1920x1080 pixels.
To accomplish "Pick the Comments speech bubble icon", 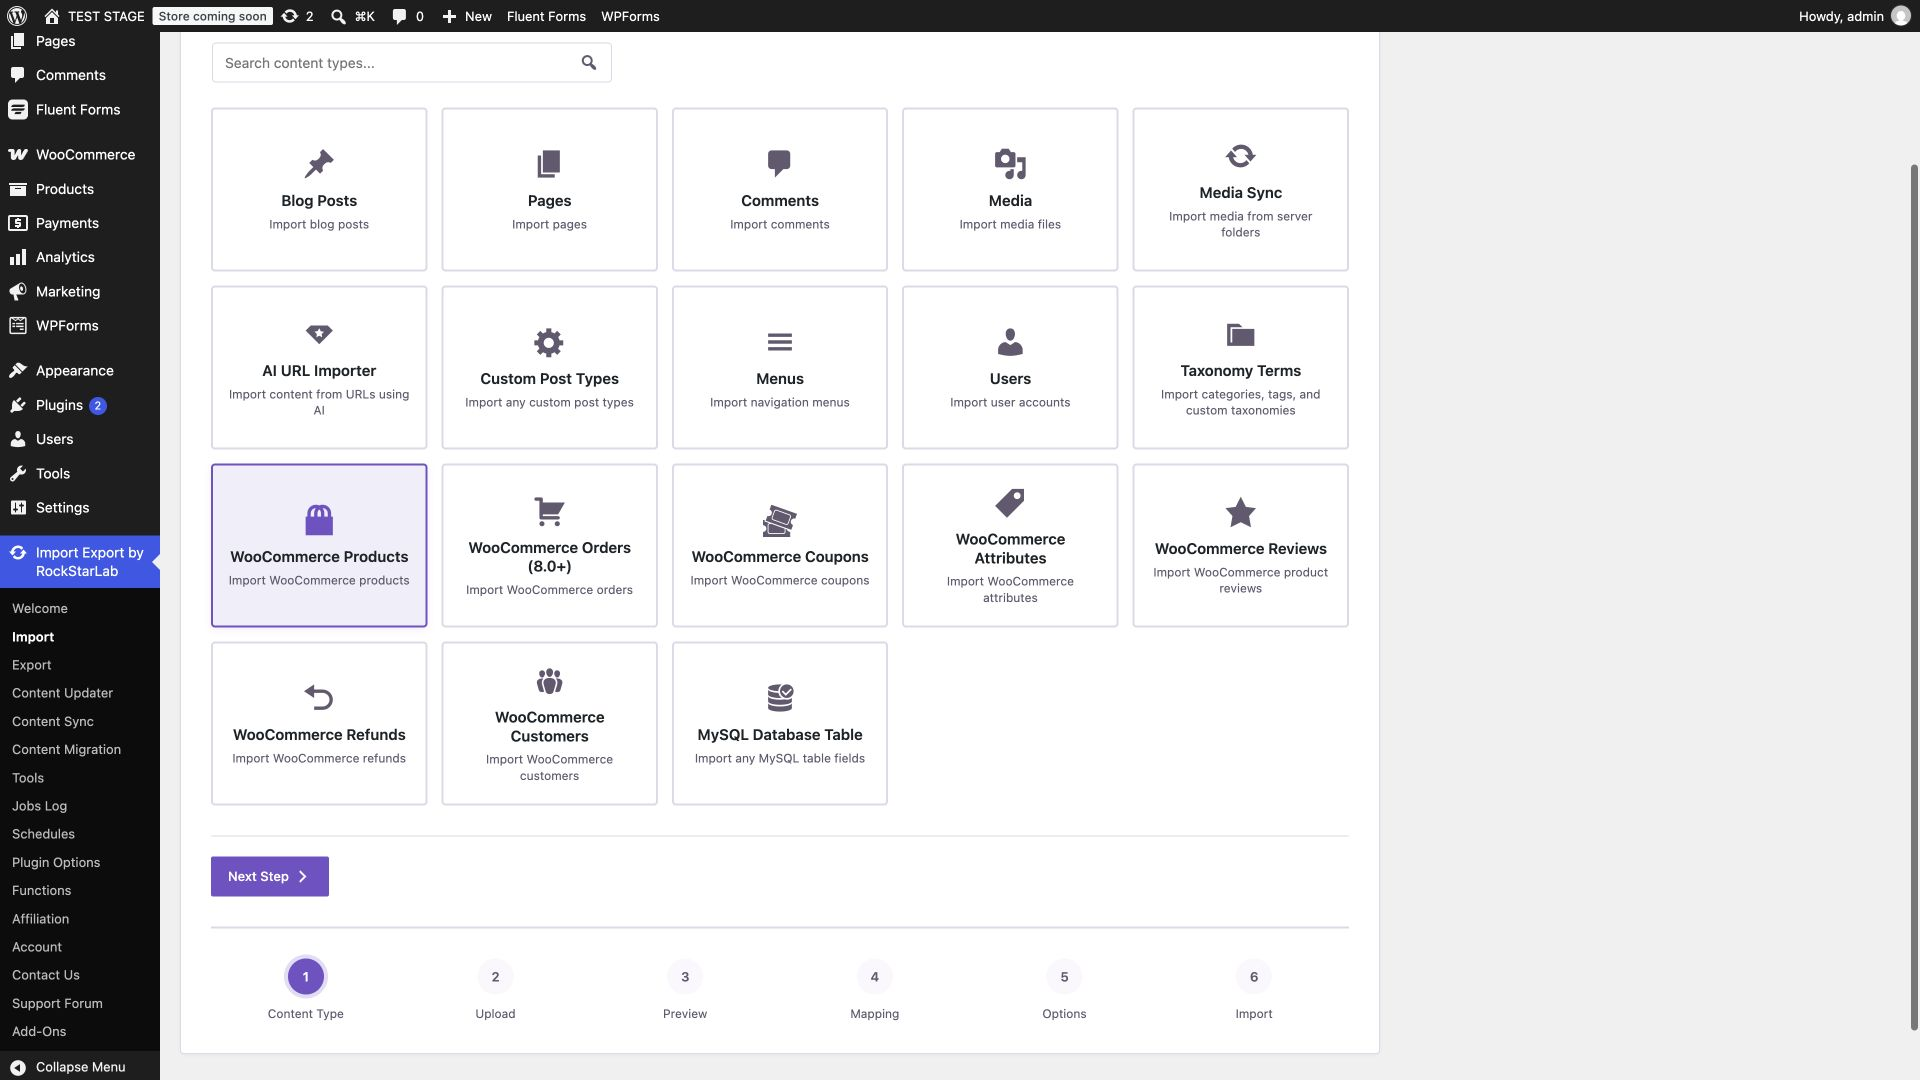I will pyautogui.click(x=779, y=163).
